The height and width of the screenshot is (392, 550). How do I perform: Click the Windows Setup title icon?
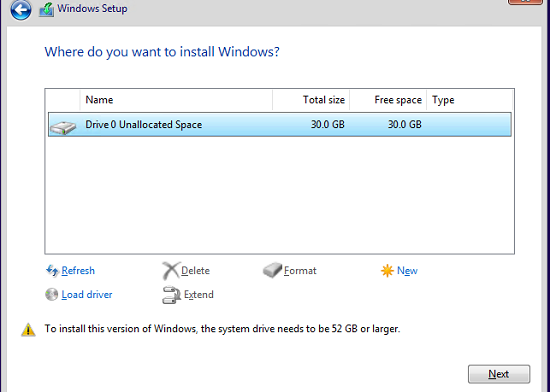point(46,9)
